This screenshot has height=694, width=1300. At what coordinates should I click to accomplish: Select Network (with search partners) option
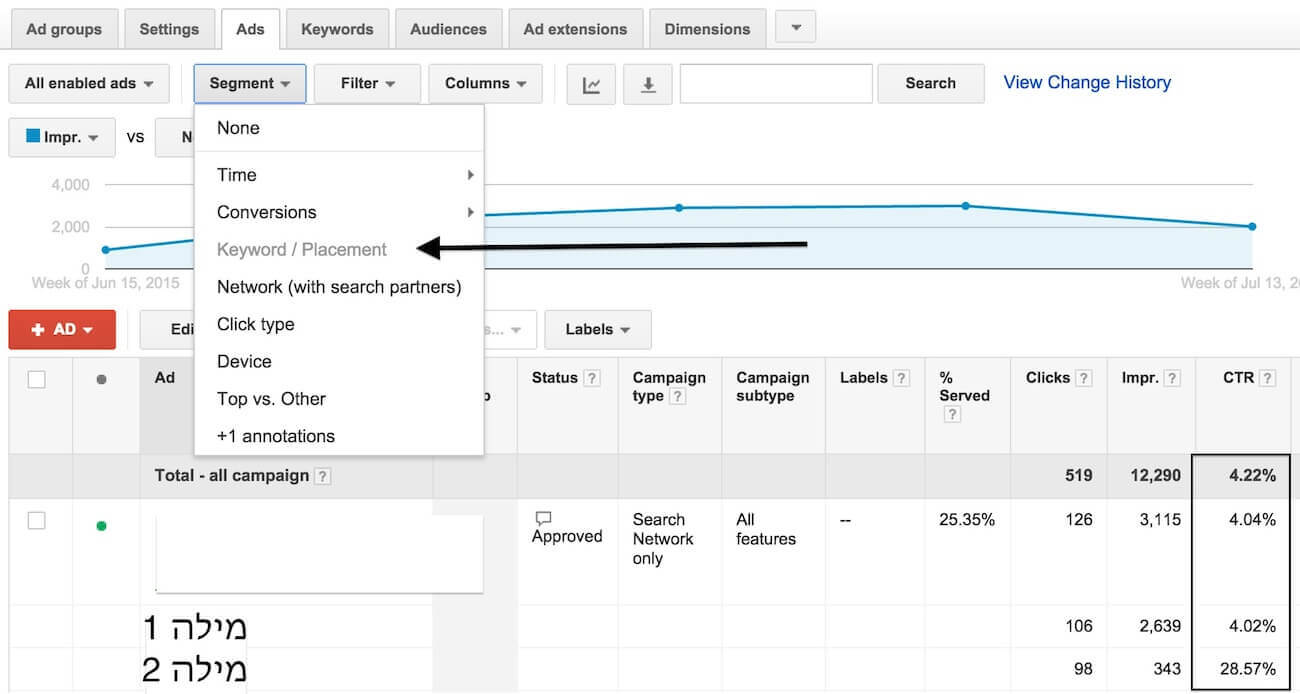tap(339, 287)
